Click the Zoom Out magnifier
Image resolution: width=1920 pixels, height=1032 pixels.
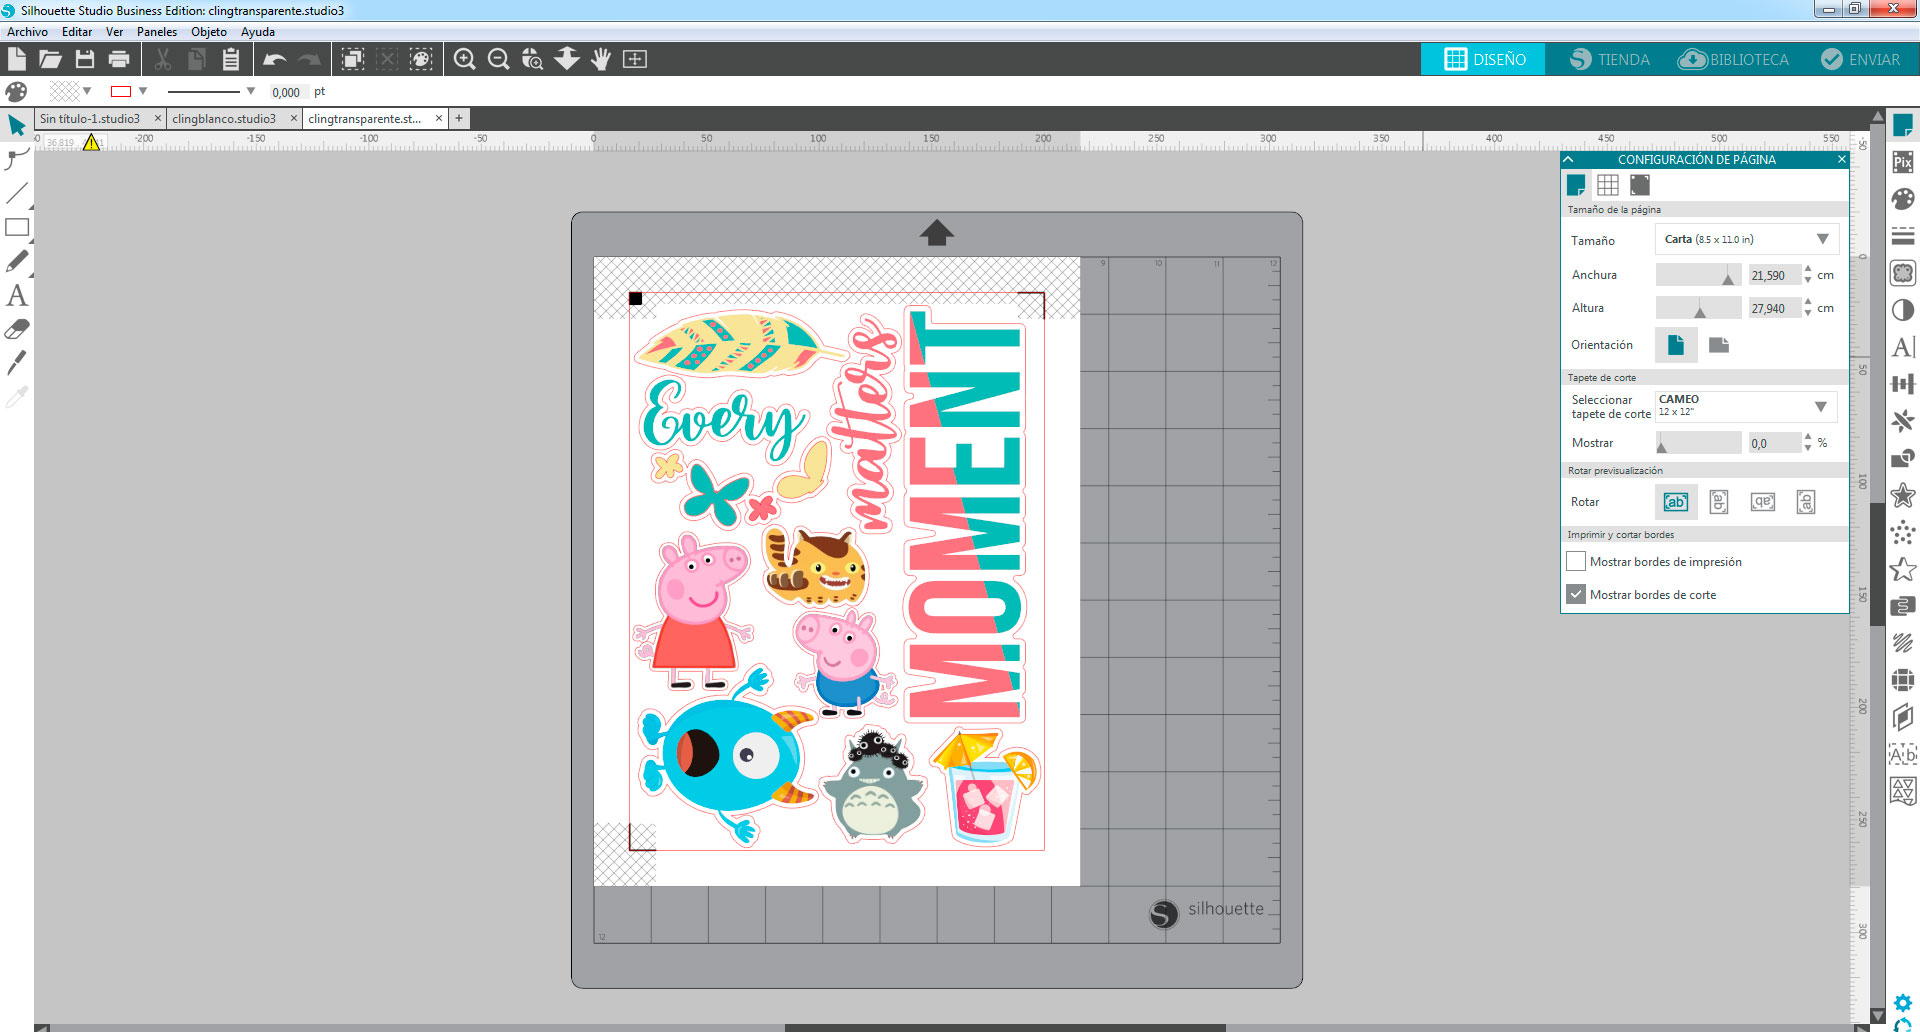498,59
